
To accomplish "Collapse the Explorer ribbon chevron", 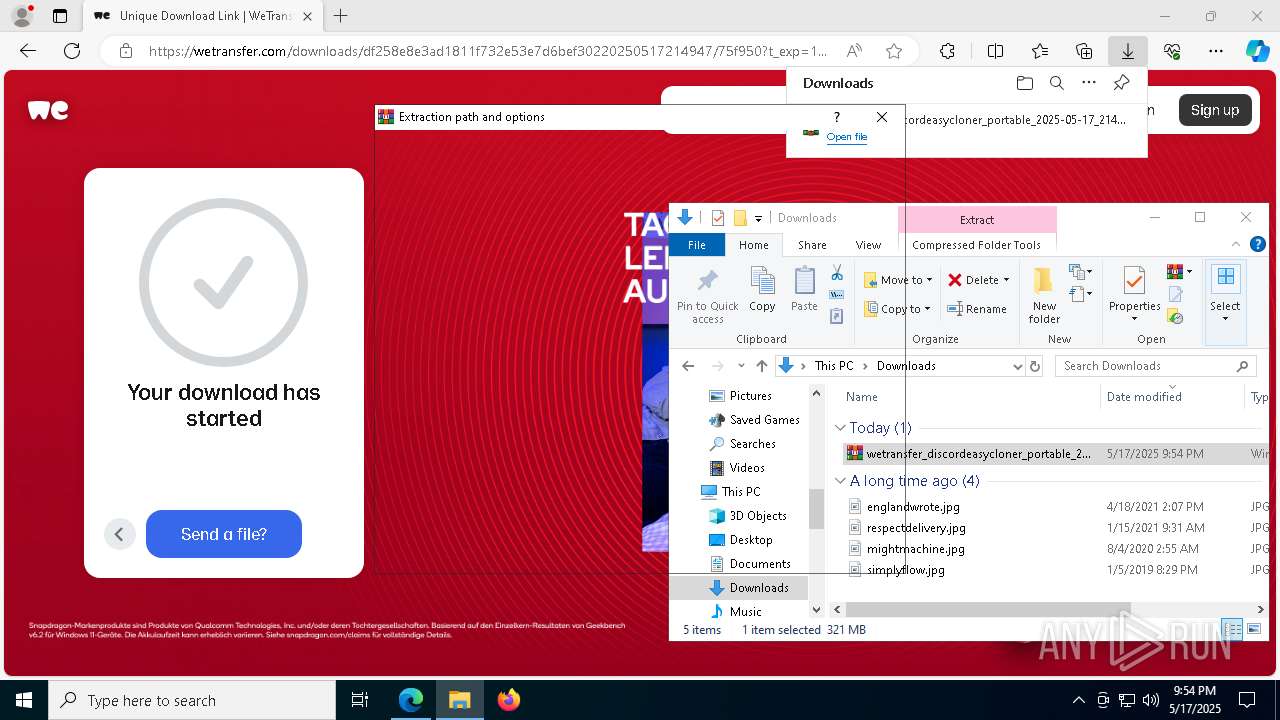I will pos(1236,244).
